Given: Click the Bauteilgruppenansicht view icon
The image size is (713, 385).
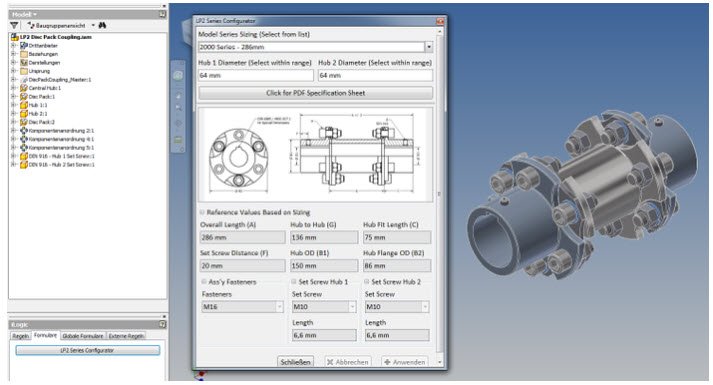Looking at the screenshot, I should (31, 25).
